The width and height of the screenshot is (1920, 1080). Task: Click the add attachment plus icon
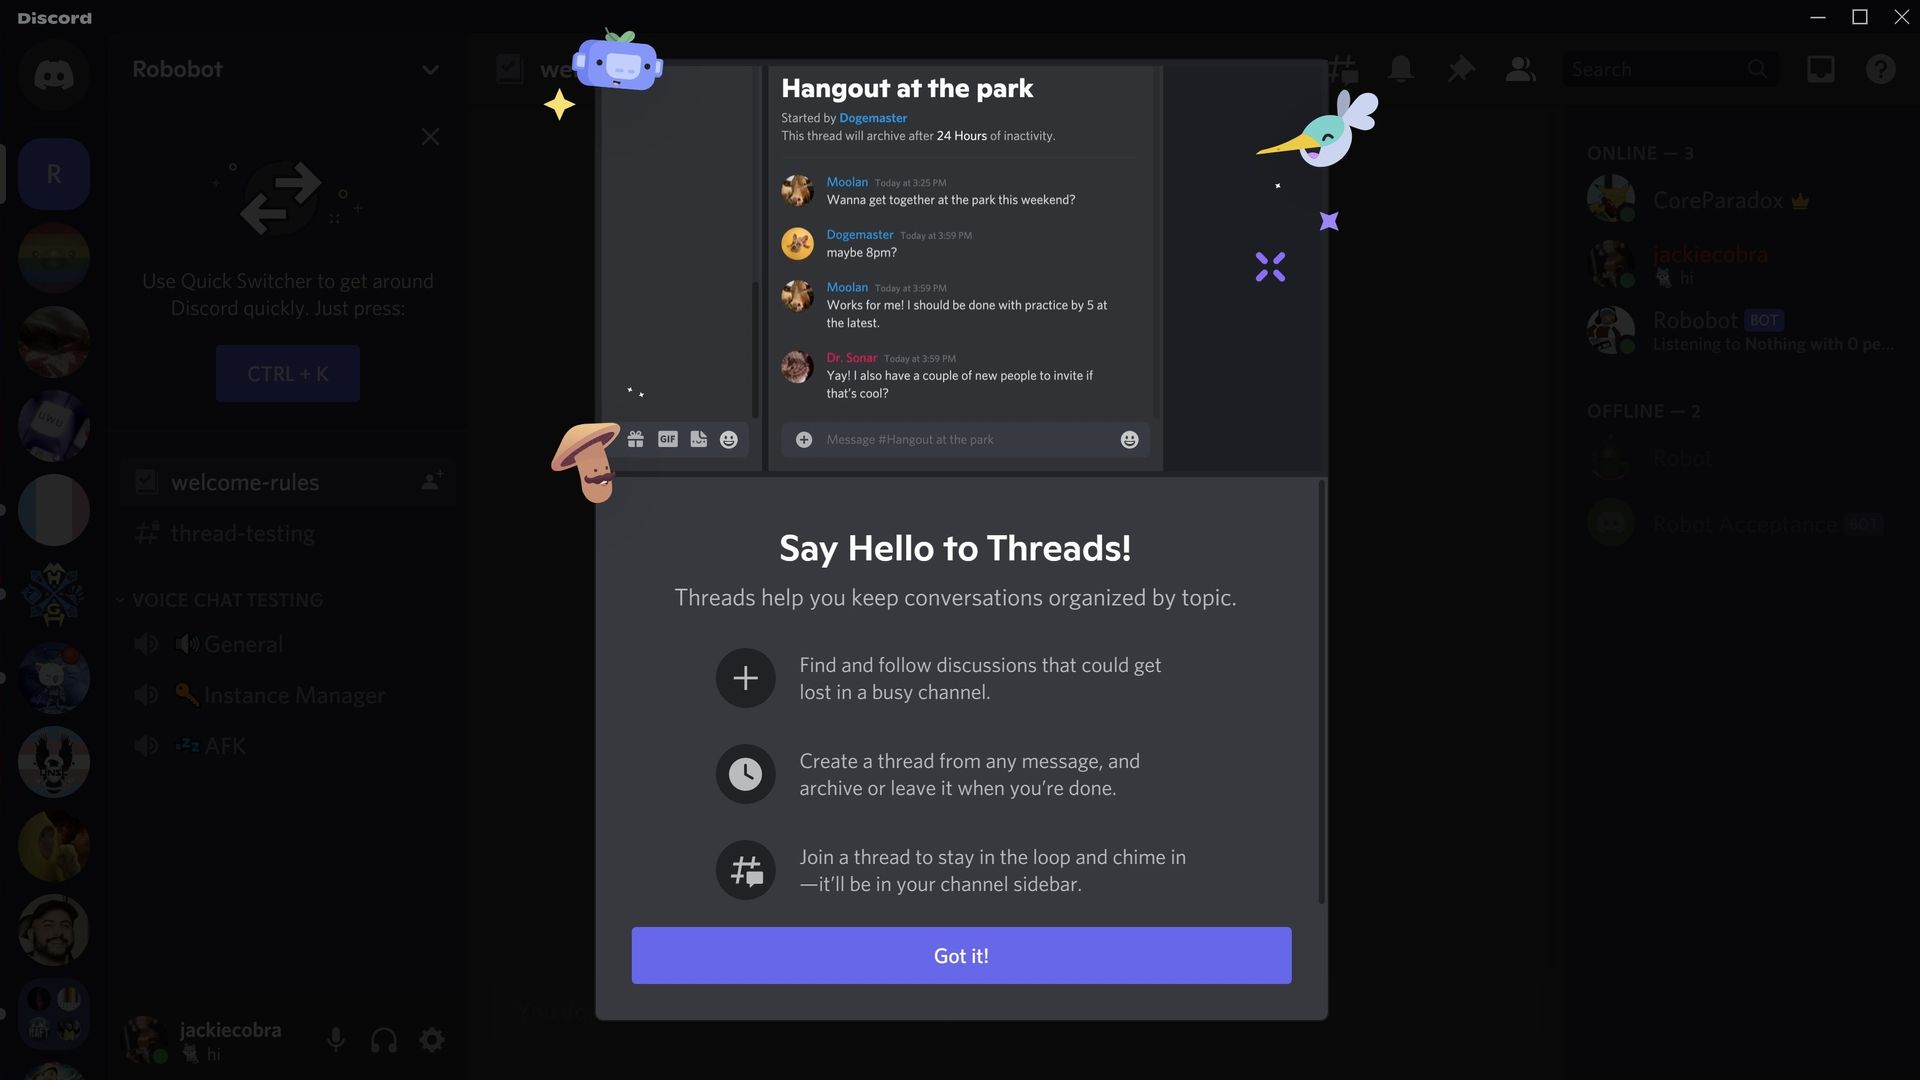point(802,439)
